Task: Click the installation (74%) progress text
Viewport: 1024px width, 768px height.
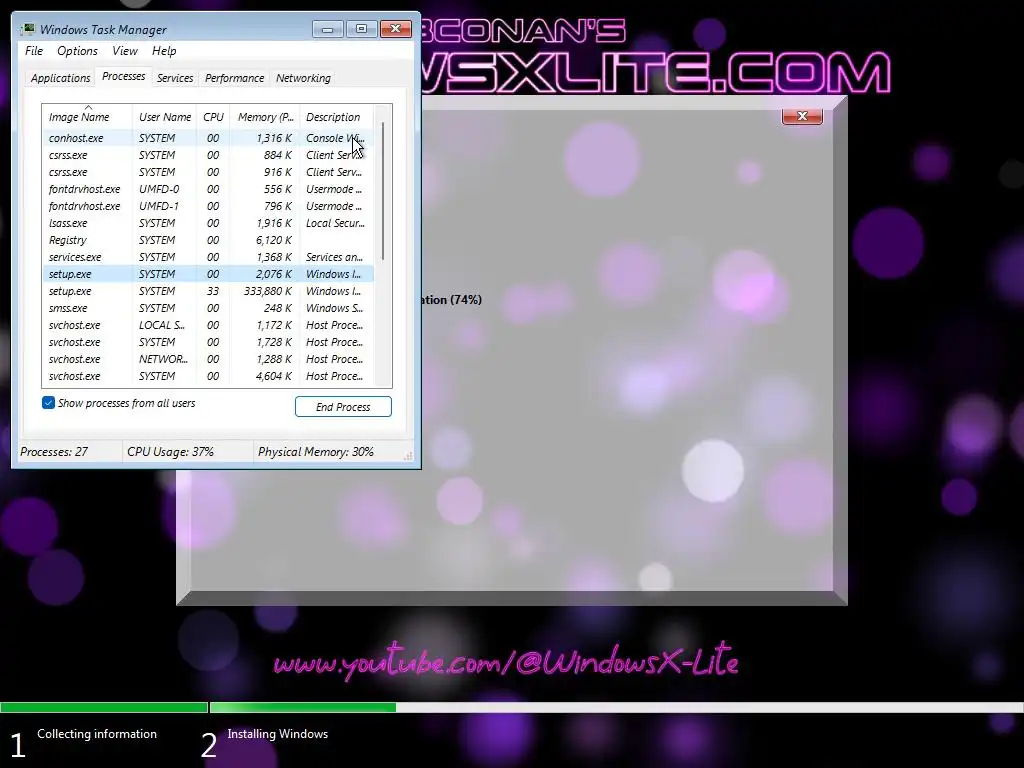Action: coord(452,300)
